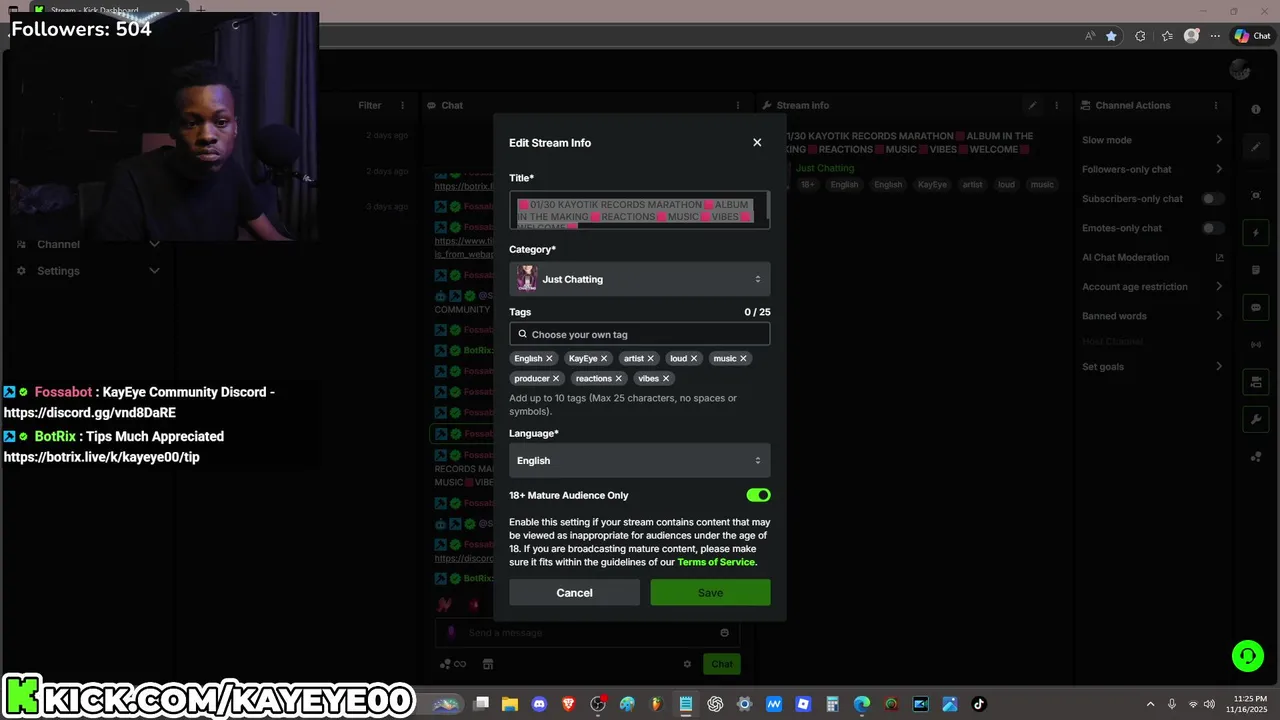Open the Filter panel three-dot menu
This screenshot has height=720, width=1280.
pyautogui.click(x=403, y=105)
